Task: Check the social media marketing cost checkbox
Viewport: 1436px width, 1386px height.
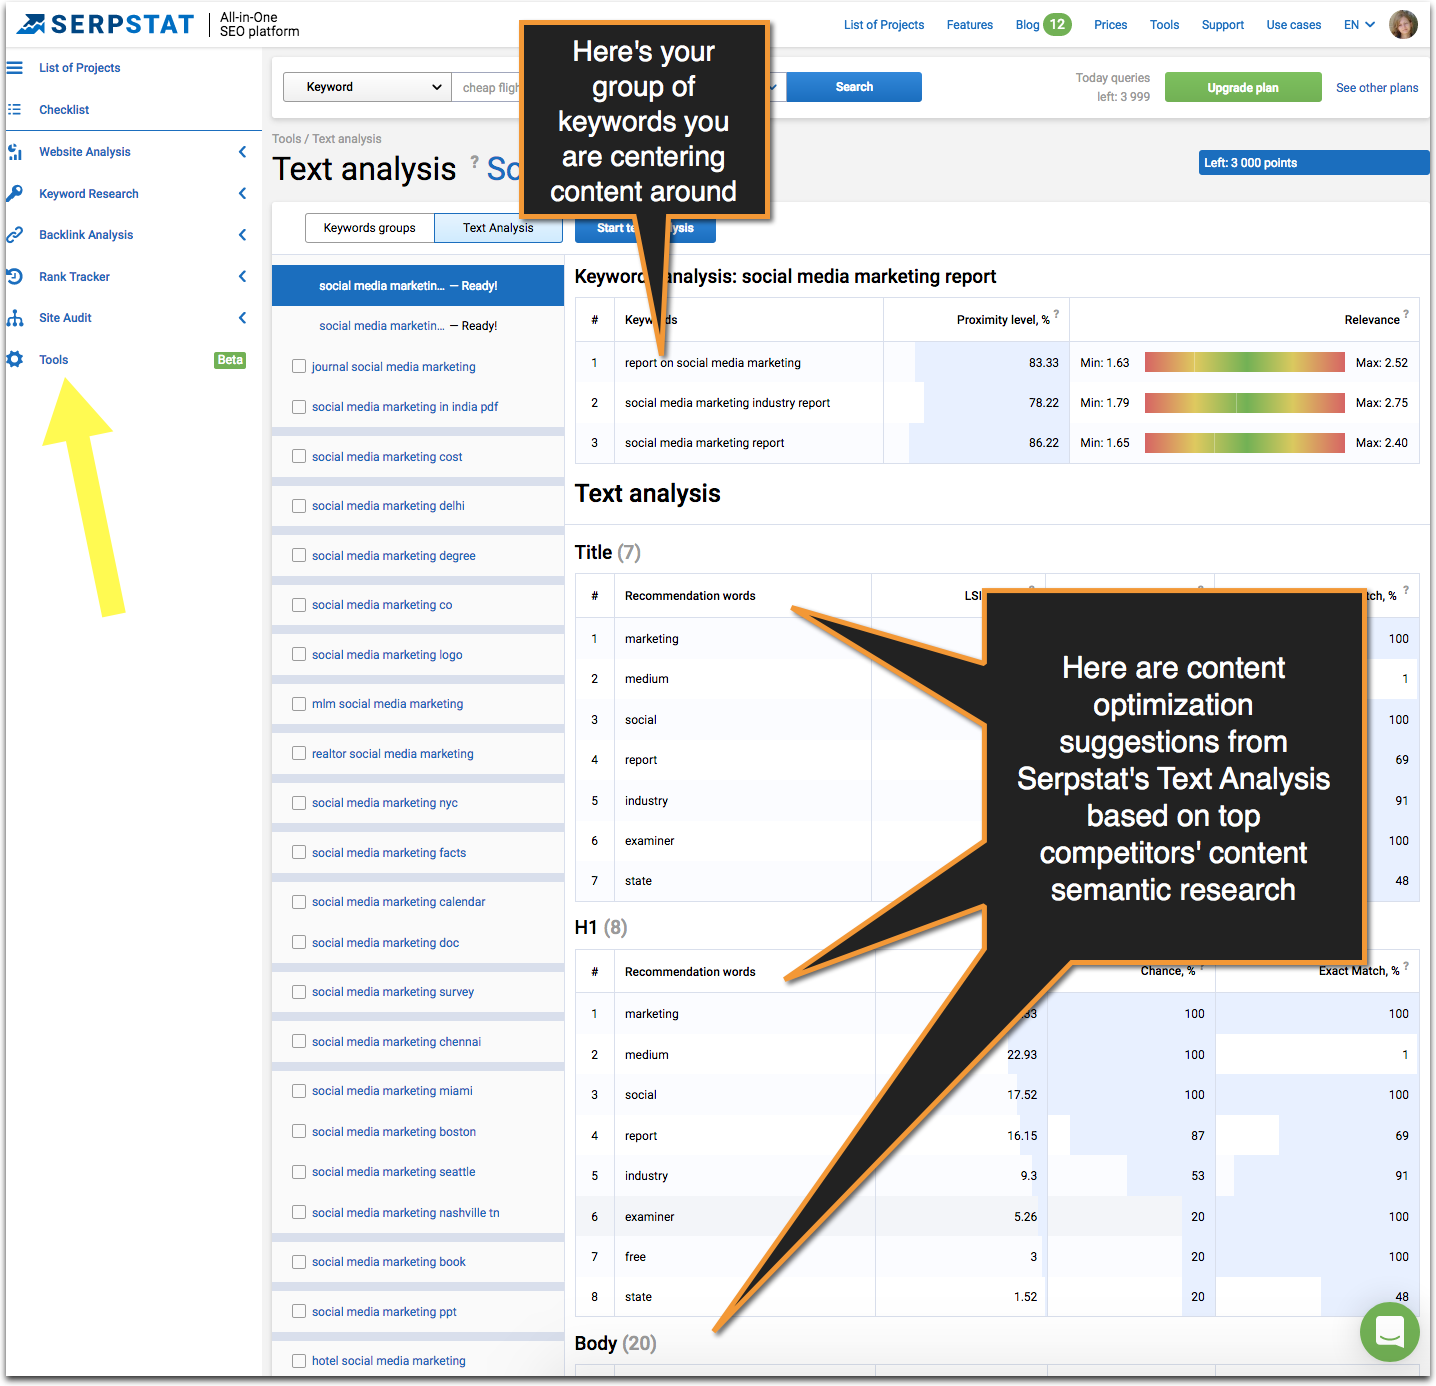Action: [299, 456]
